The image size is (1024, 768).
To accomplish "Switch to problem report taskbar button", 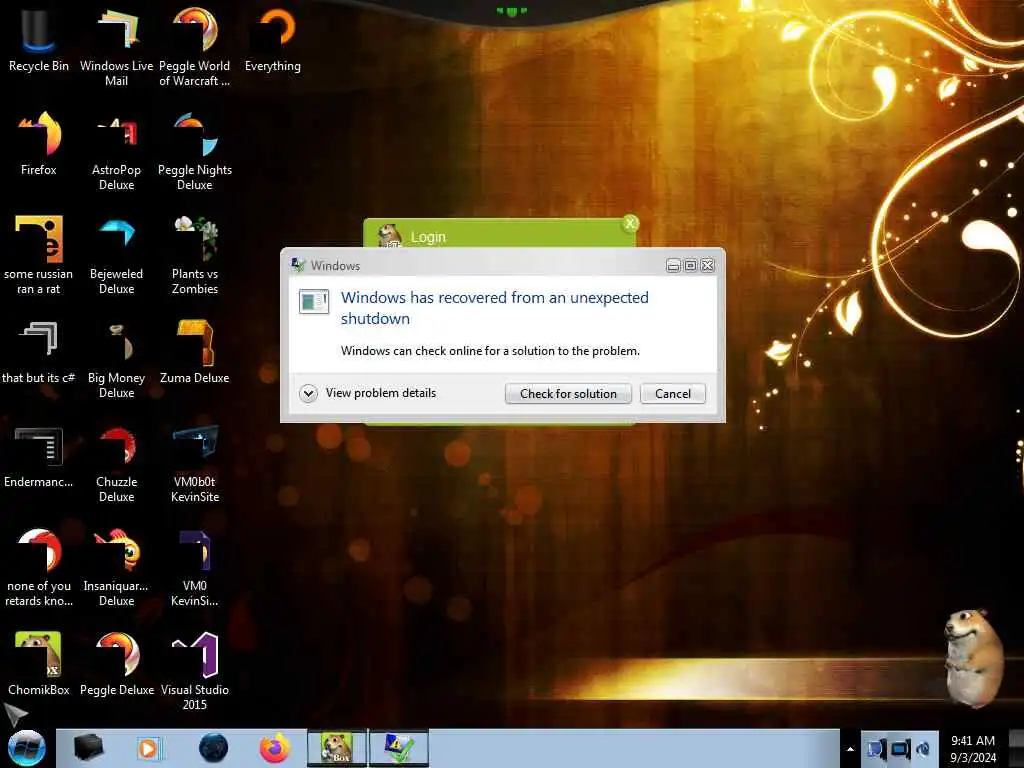I will coord(399,748).
